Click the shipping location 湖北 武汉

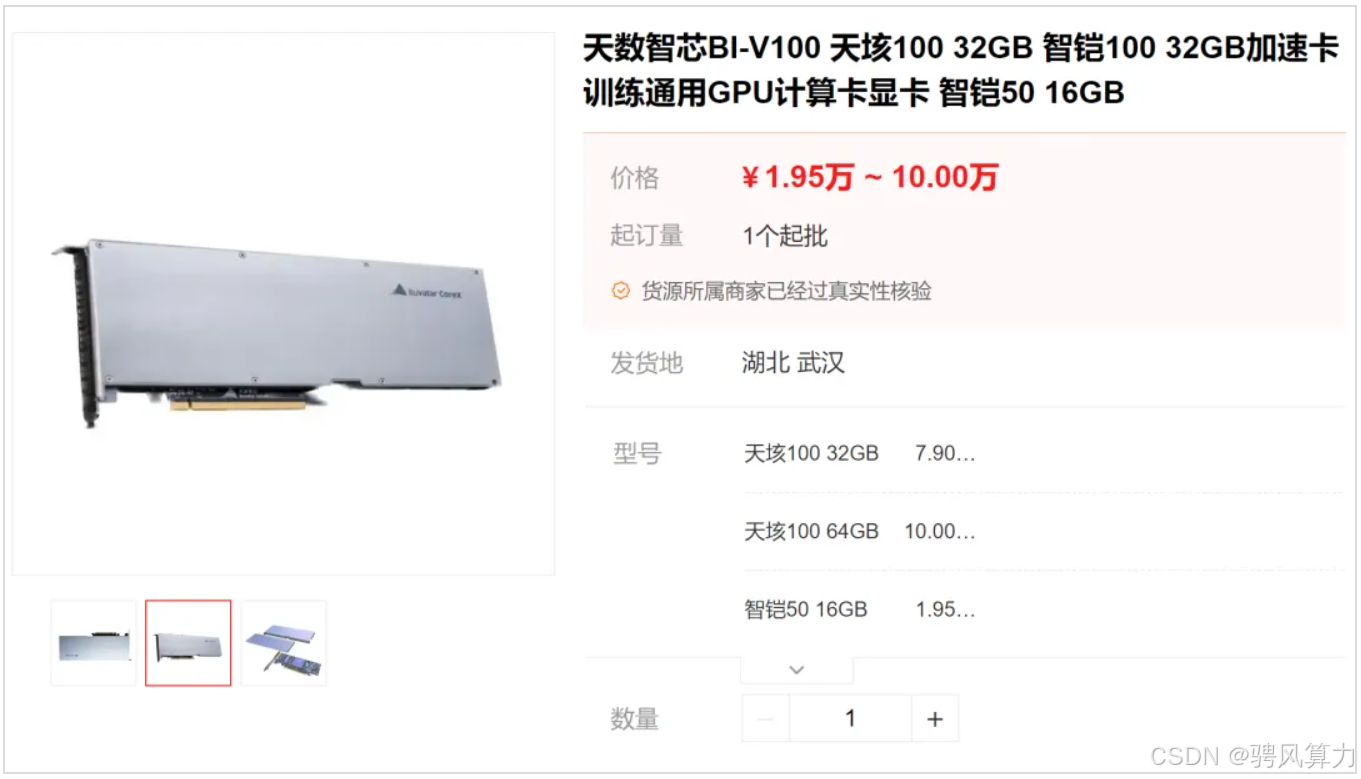pos(793,362)
